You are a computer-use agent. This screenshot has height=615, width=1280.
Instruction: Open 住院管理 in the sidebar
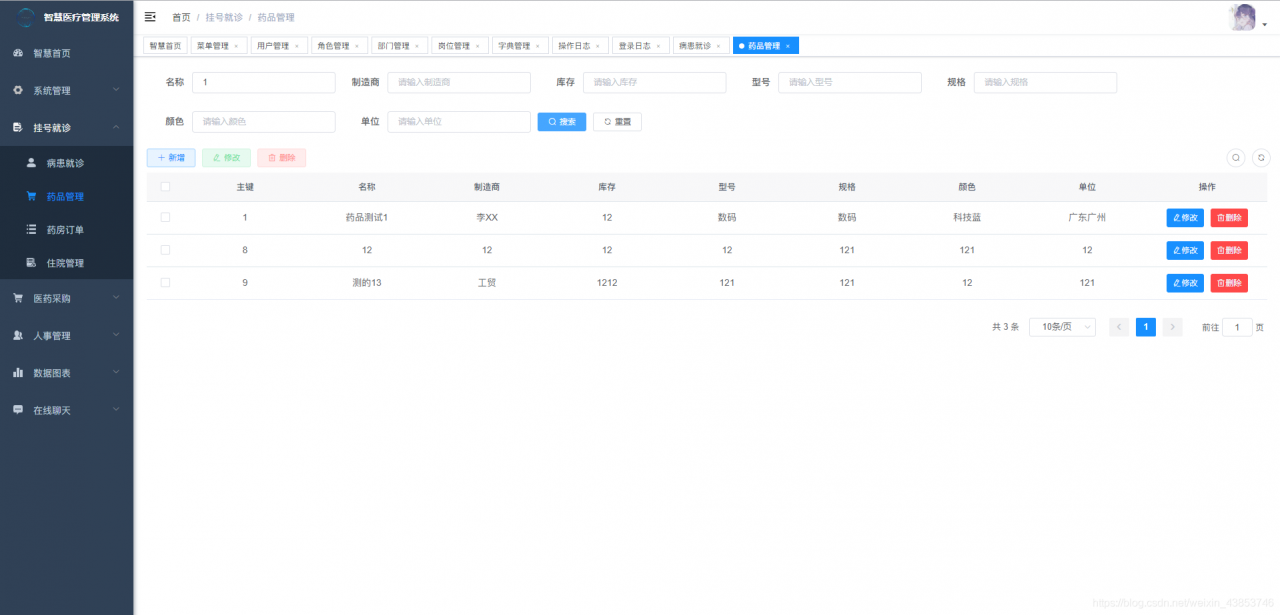click(66, 263)
